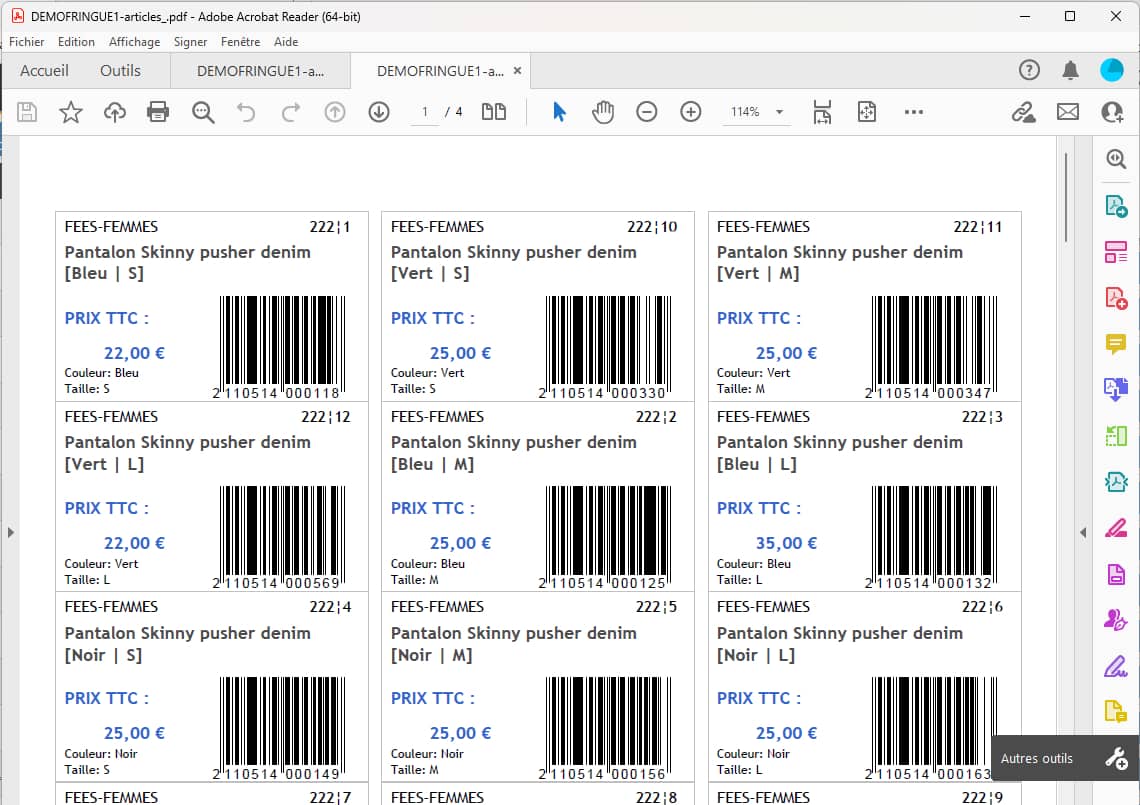Click 'Couleur: Noir' on the 222¦4 label
The height and width of the screenshot is (805, 1140).
point(101,754)
